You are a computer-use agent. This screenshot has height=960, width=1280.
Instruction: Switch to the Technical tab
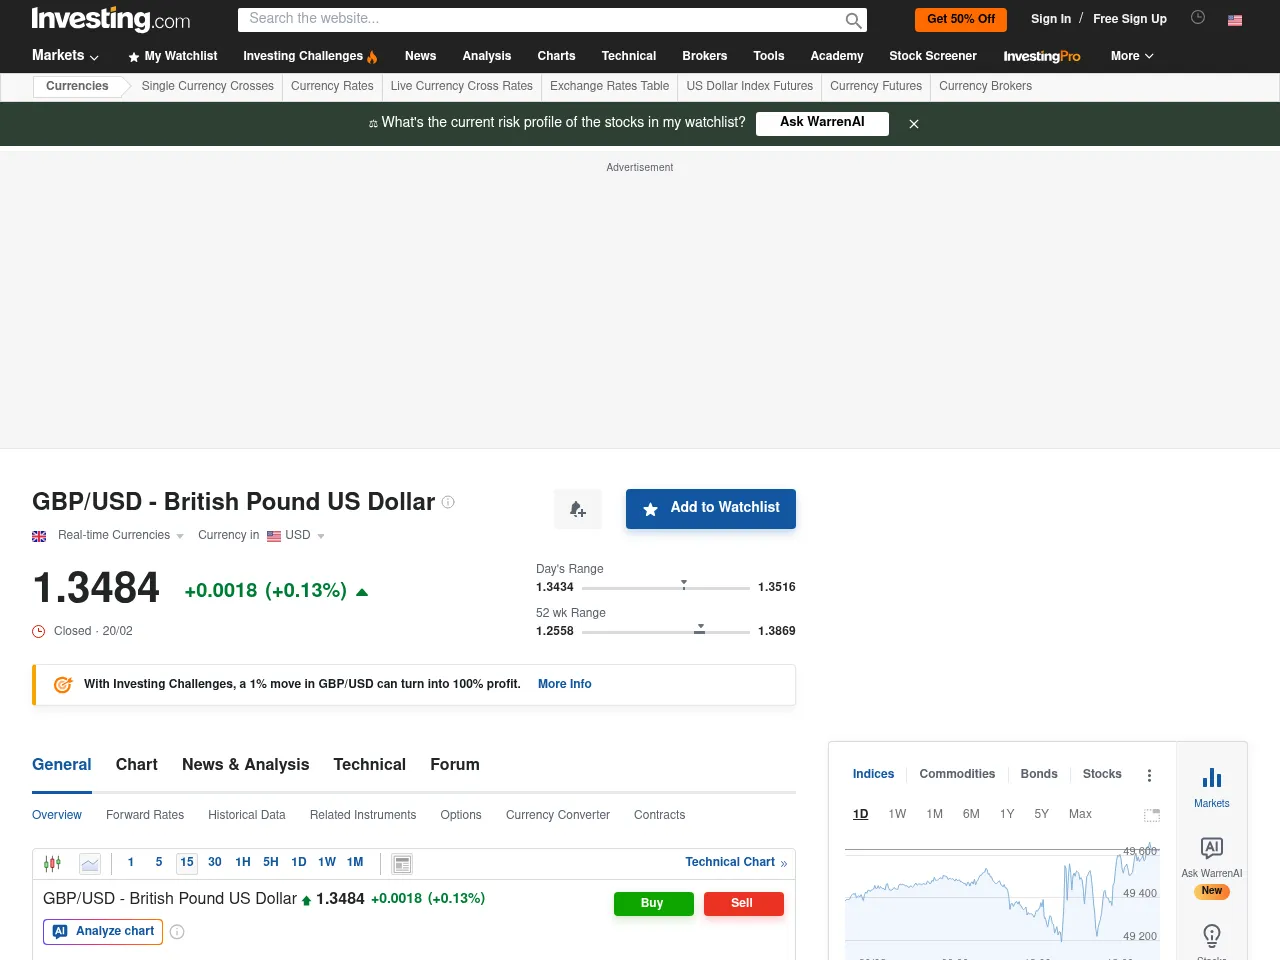[369, 764]
